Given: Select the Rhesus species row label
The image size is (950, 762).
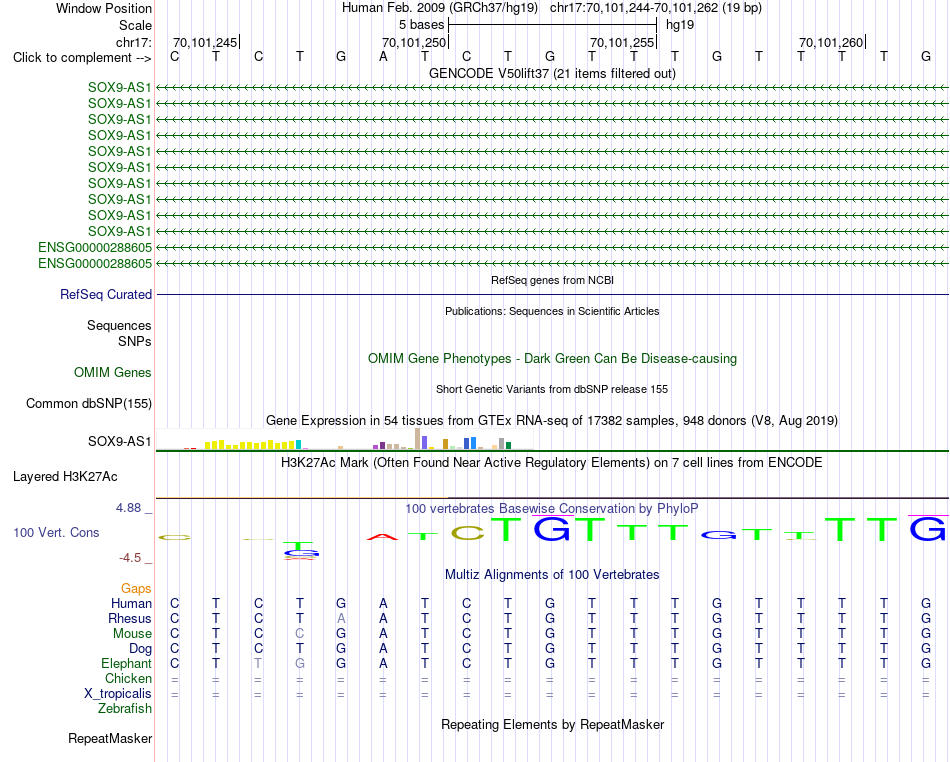Looking at the screenshot, I should click(x=130, y=618).
